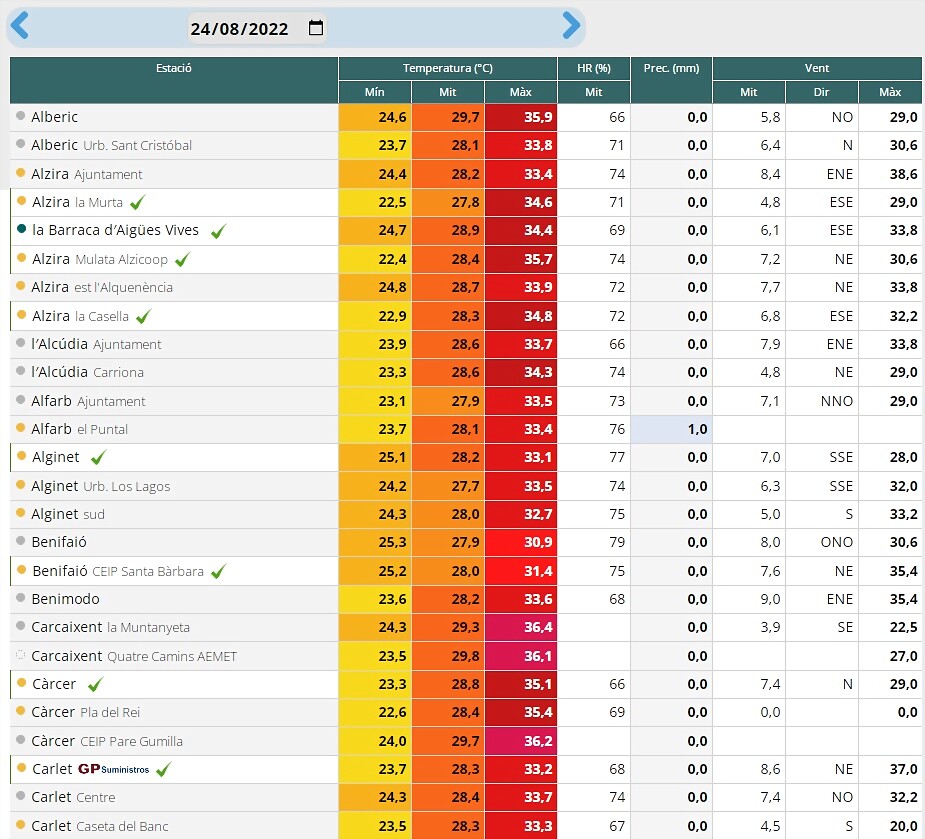Open the Càrcer CEIP Pare Gumilla station
The height and width of the screenshot is (839, 925).
tap(107, 741)
